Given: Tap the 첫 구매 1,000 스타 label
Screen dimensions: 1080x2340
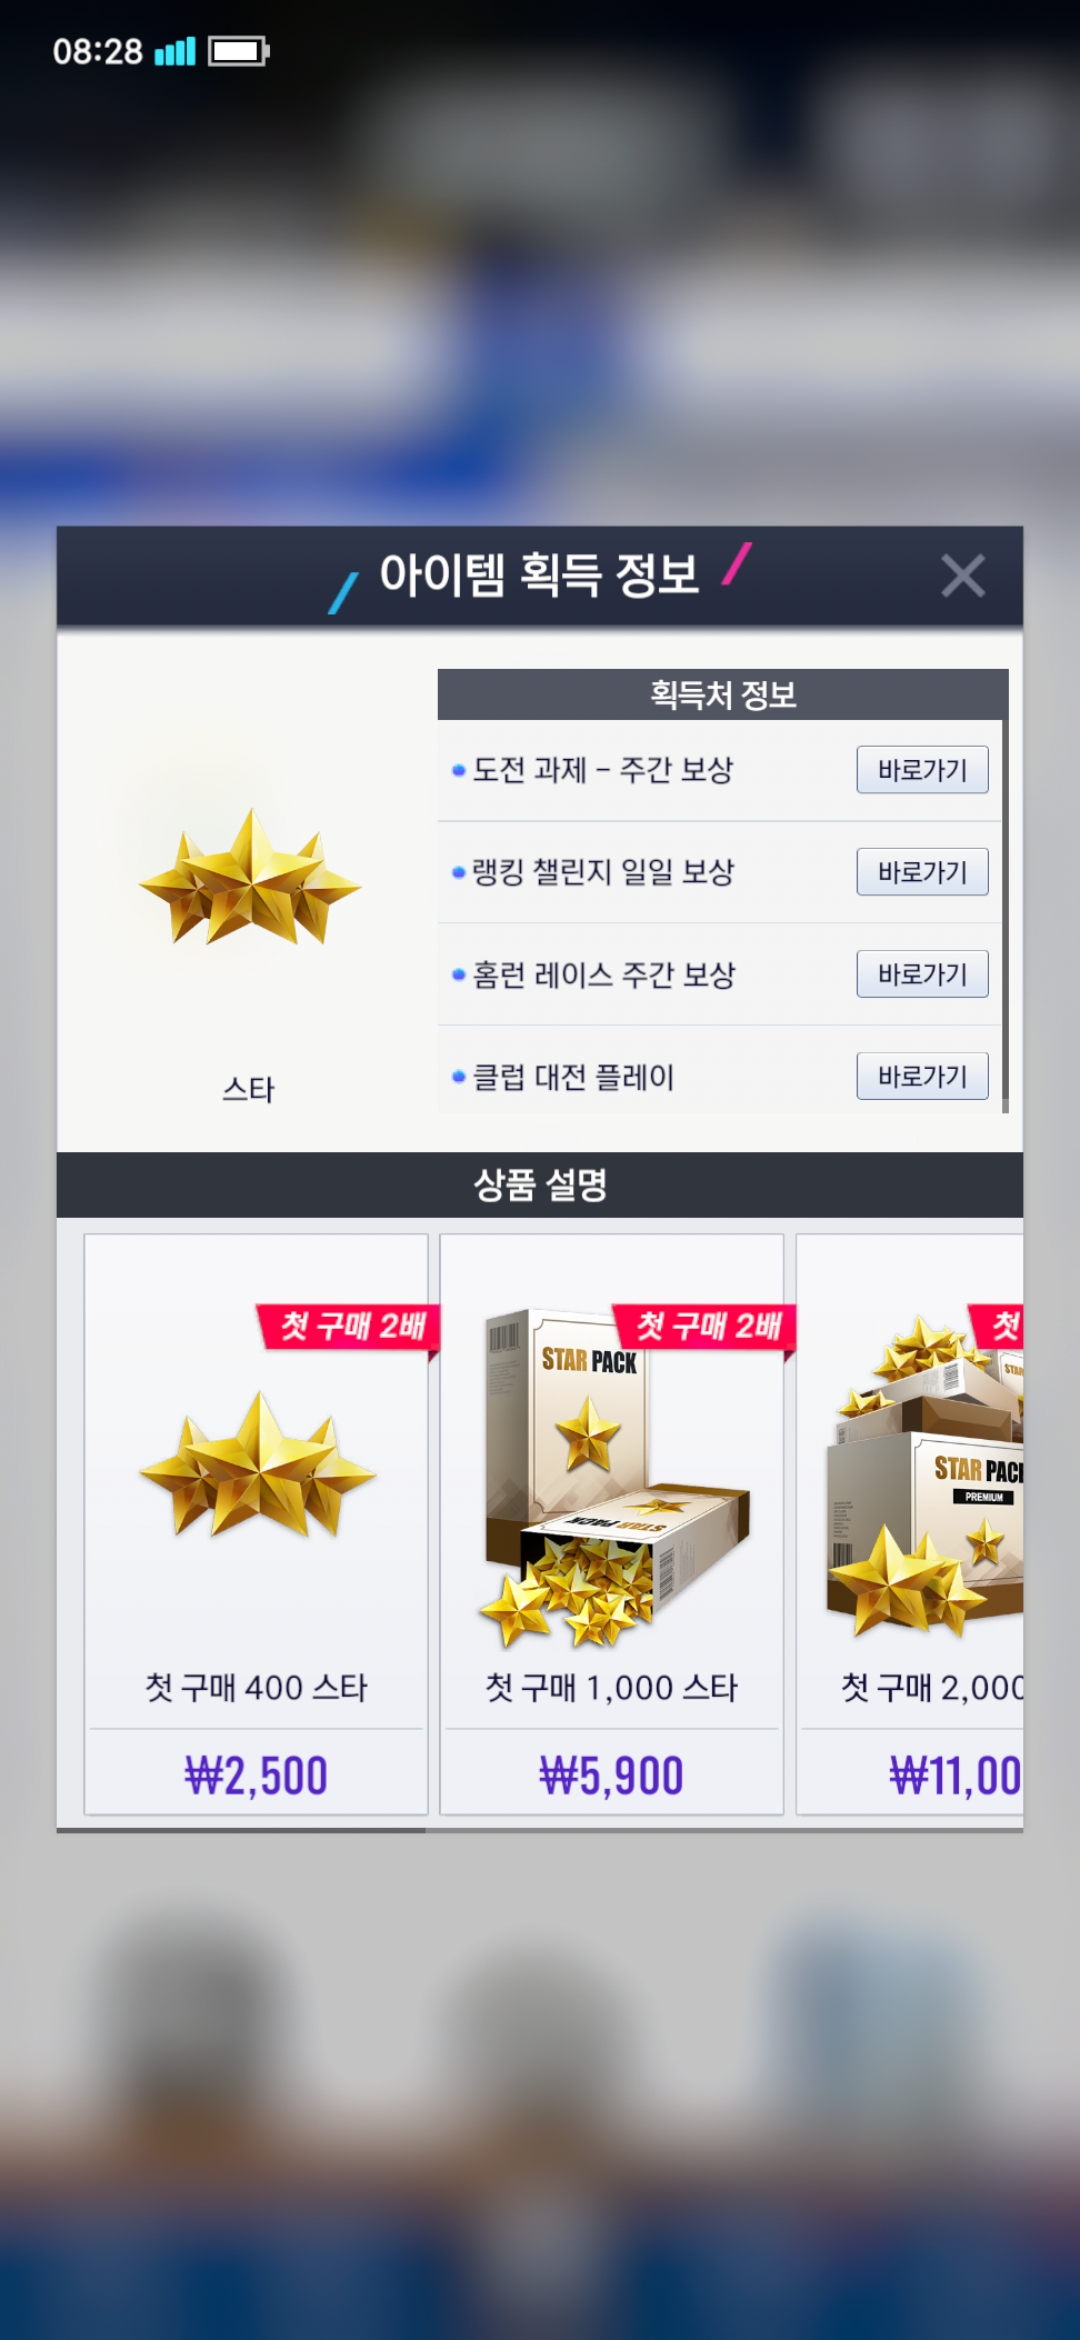Looking at the screenshot, I should tap(611, 1688).
